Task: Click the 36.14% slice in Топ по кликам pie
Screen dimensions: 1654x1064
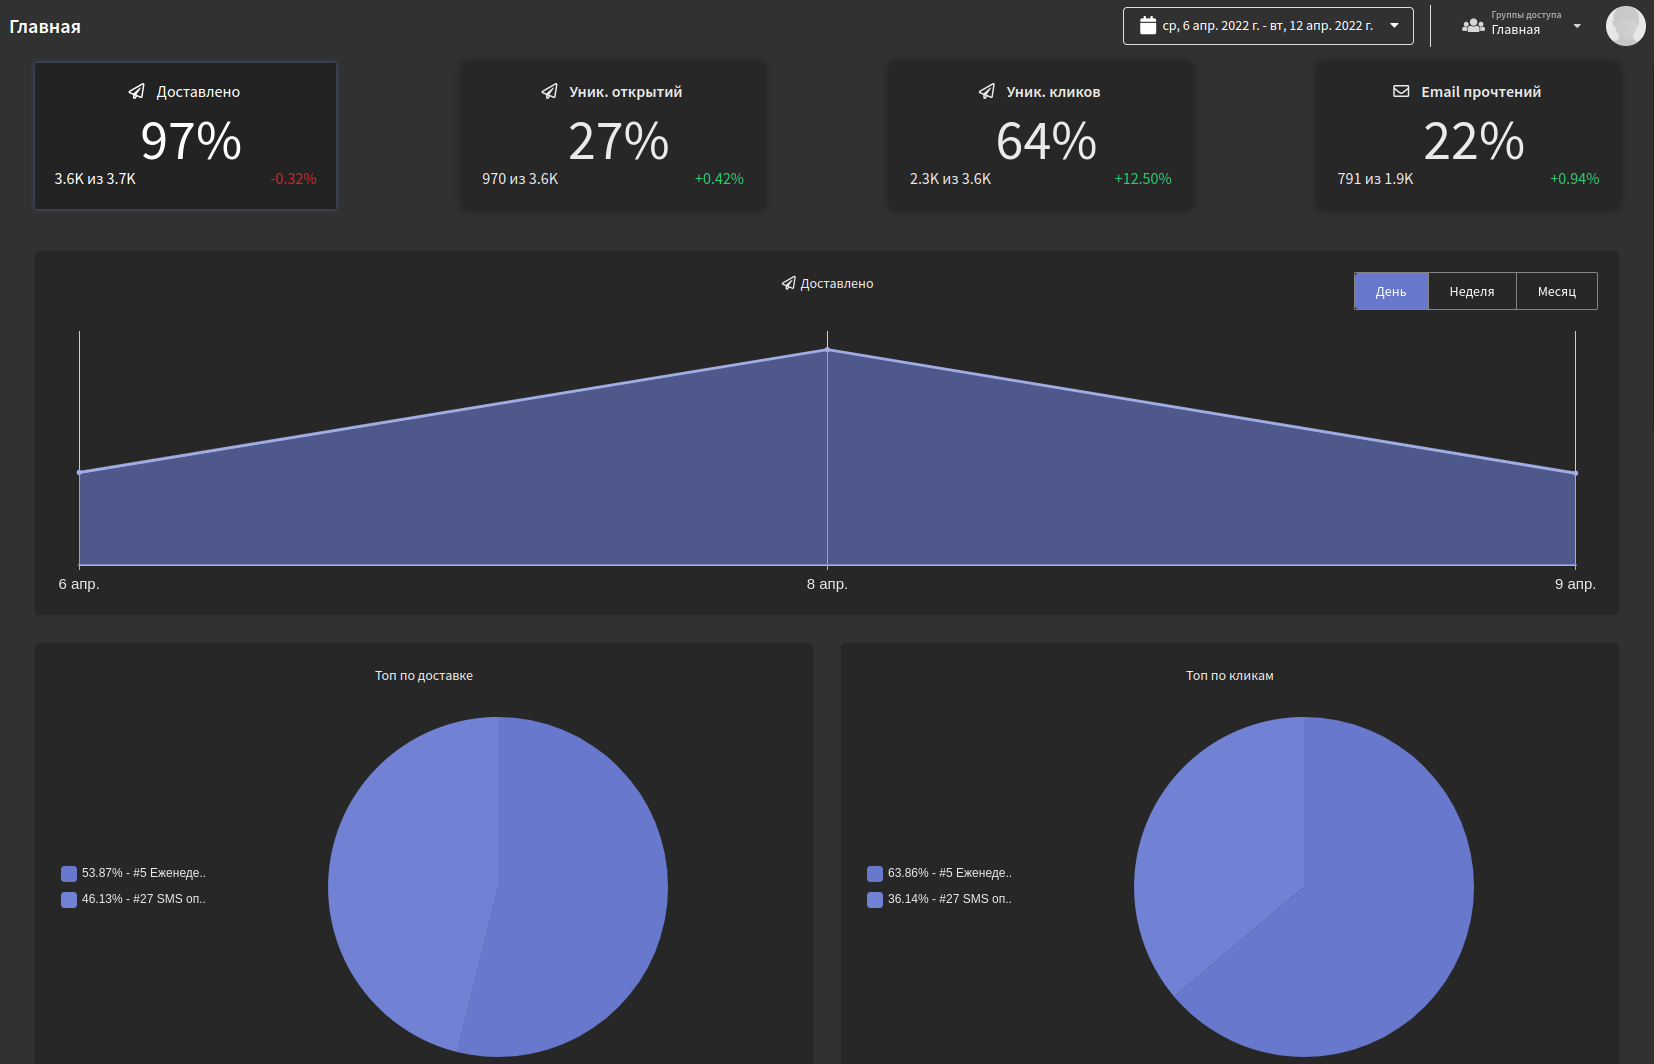Action: [x=1220, y=850]
